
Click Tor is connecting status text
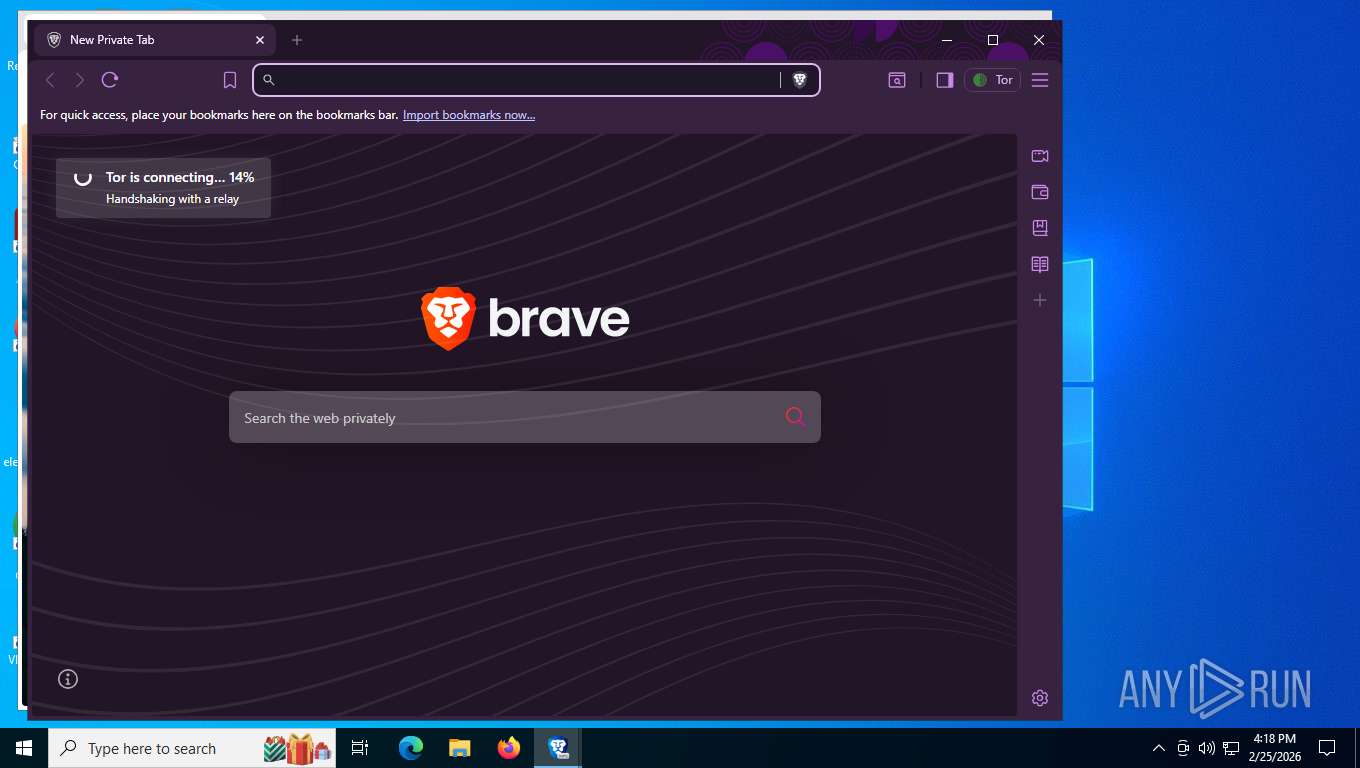(180, 177)
